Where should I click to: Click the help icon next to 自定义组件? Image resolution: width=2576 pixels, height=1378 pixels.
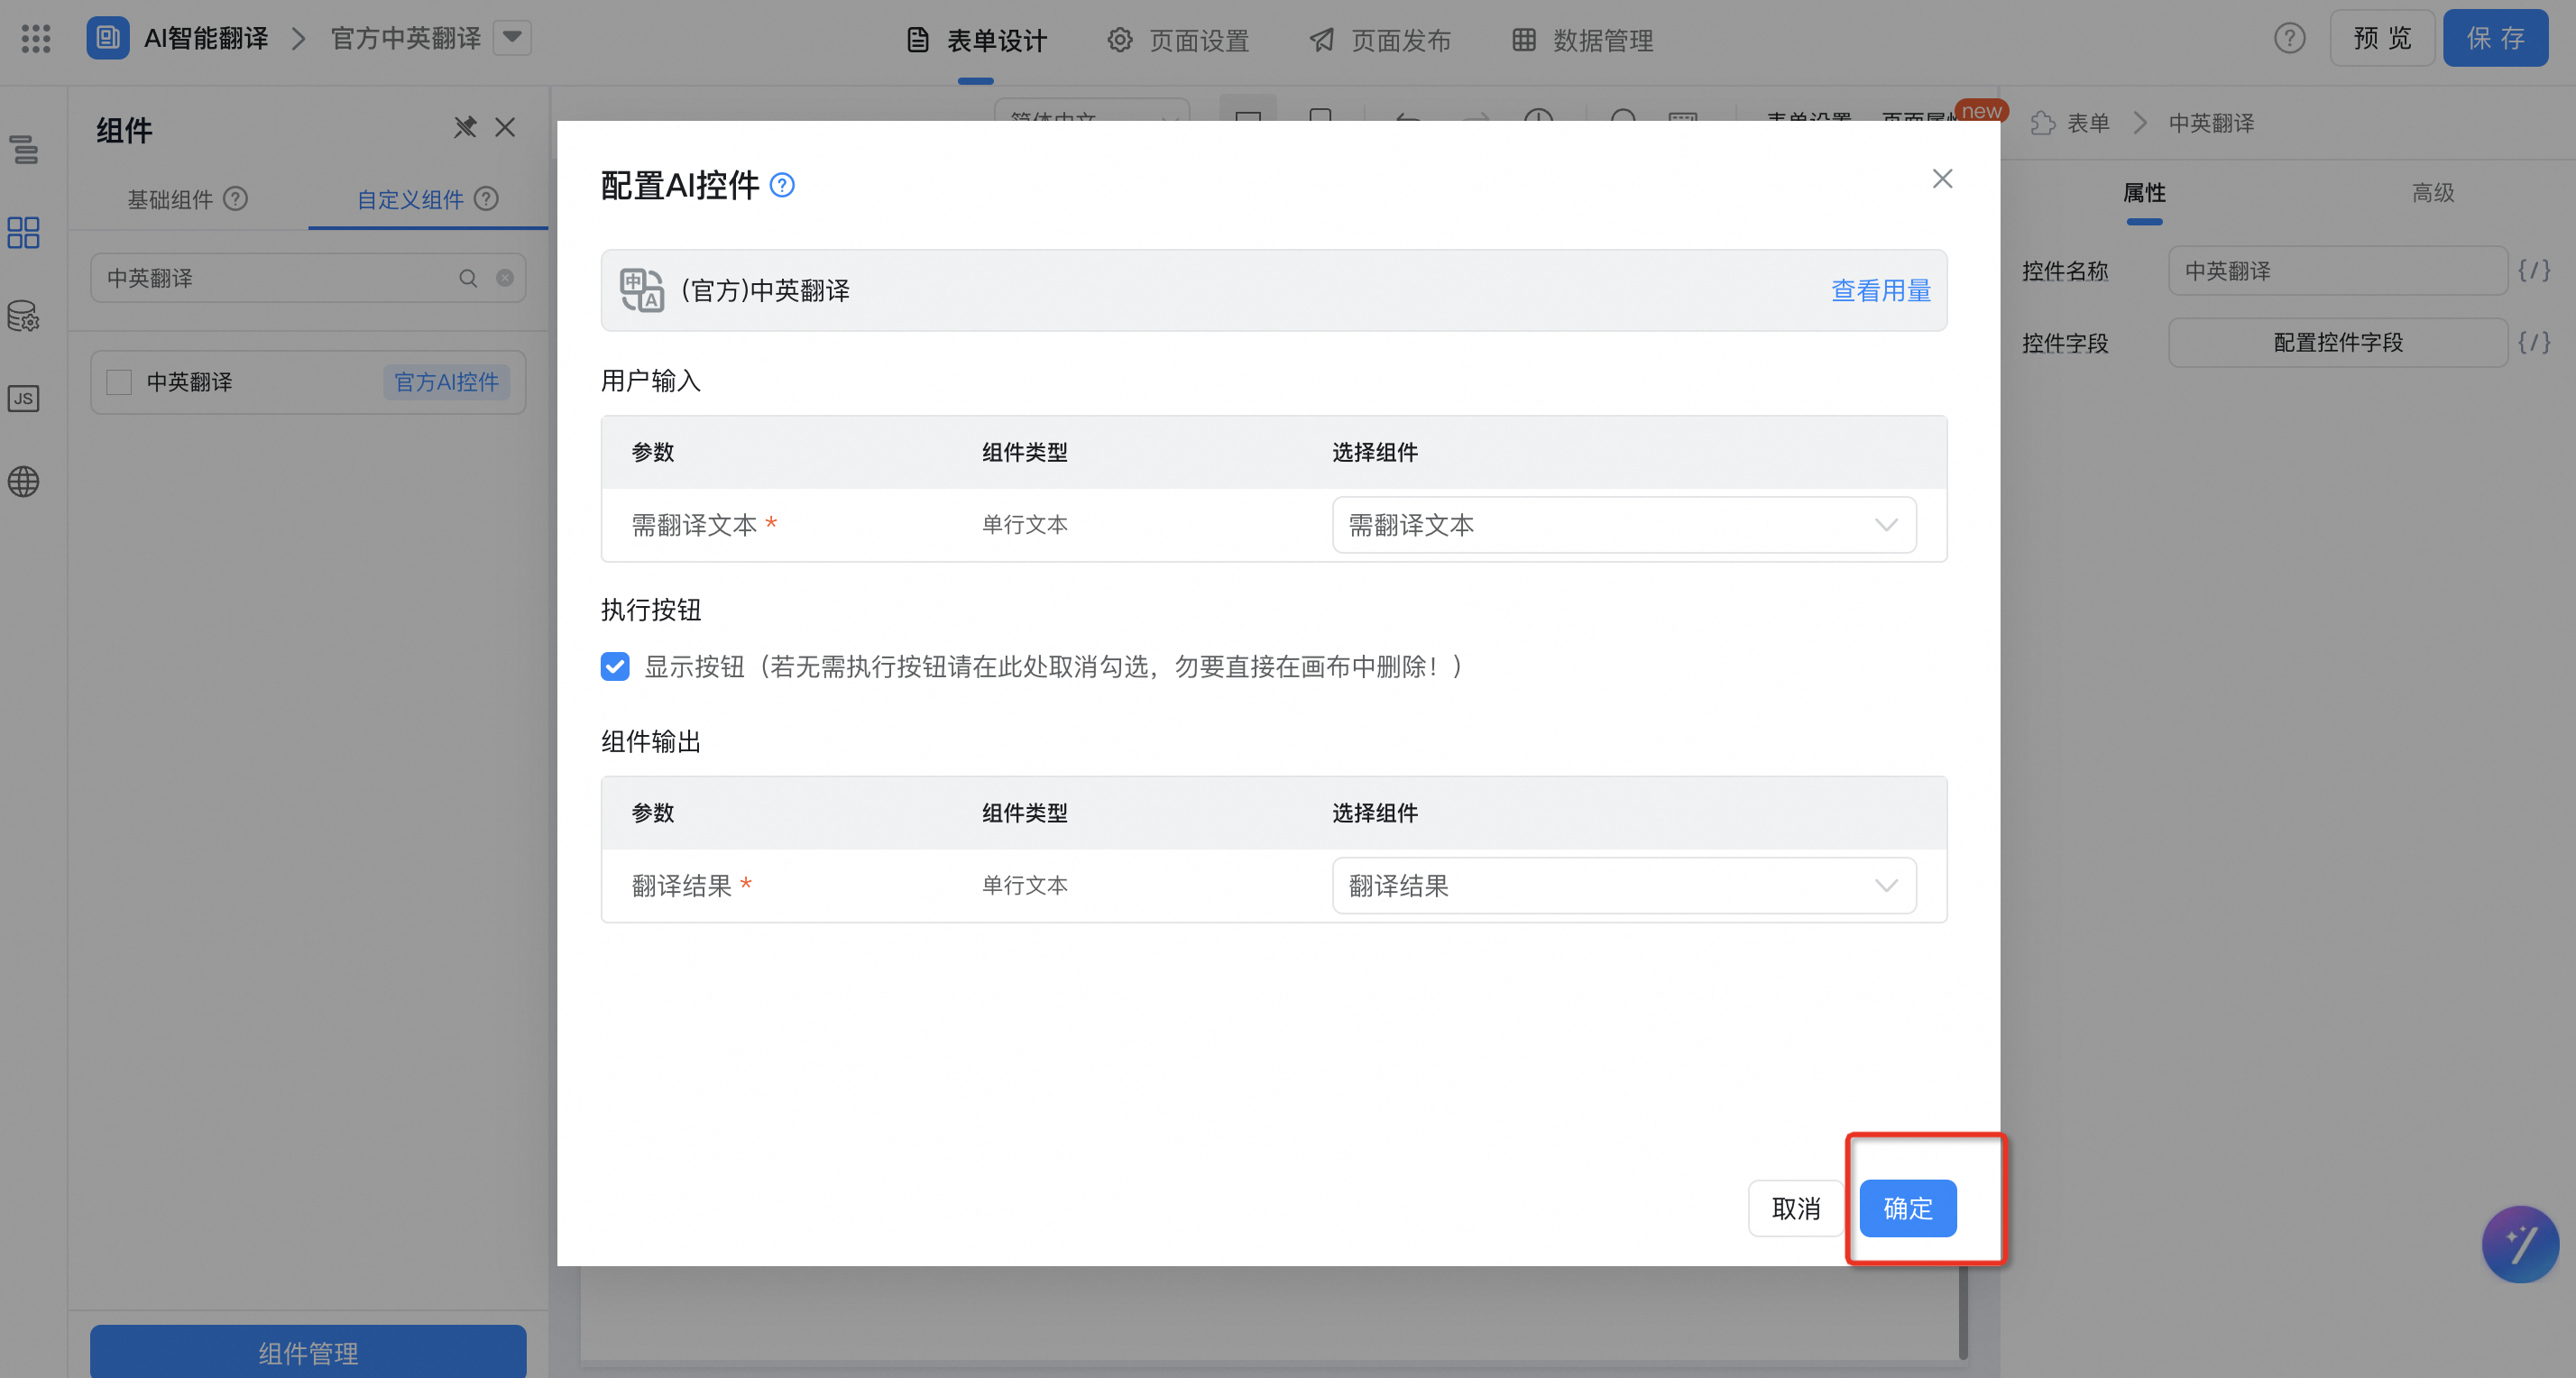click(486, 199)
